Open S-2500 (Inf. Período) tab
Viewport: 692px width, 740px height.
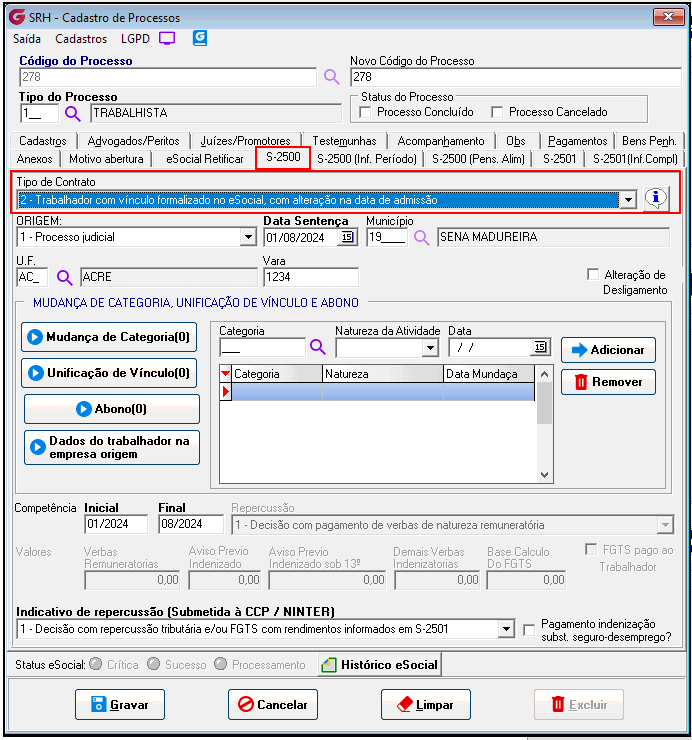pos(367,159)
